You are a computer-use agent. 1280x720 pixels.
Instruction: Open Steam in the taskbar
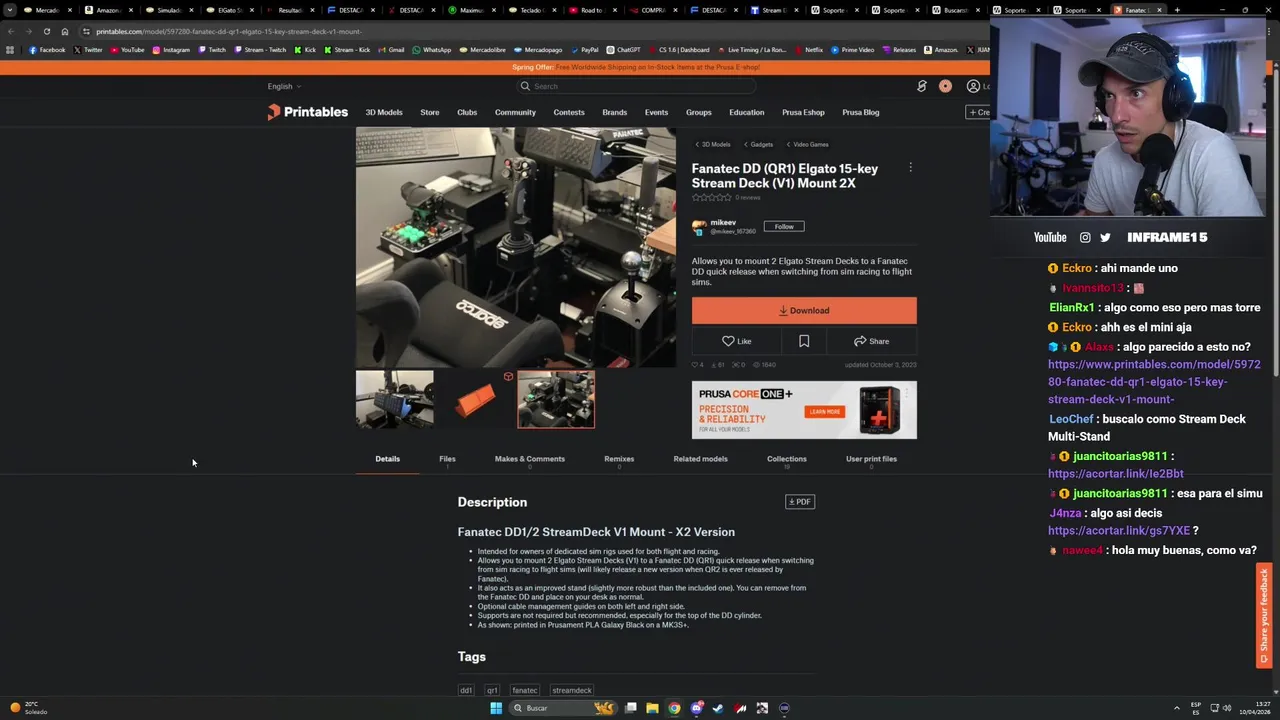(x=718, y=708)
